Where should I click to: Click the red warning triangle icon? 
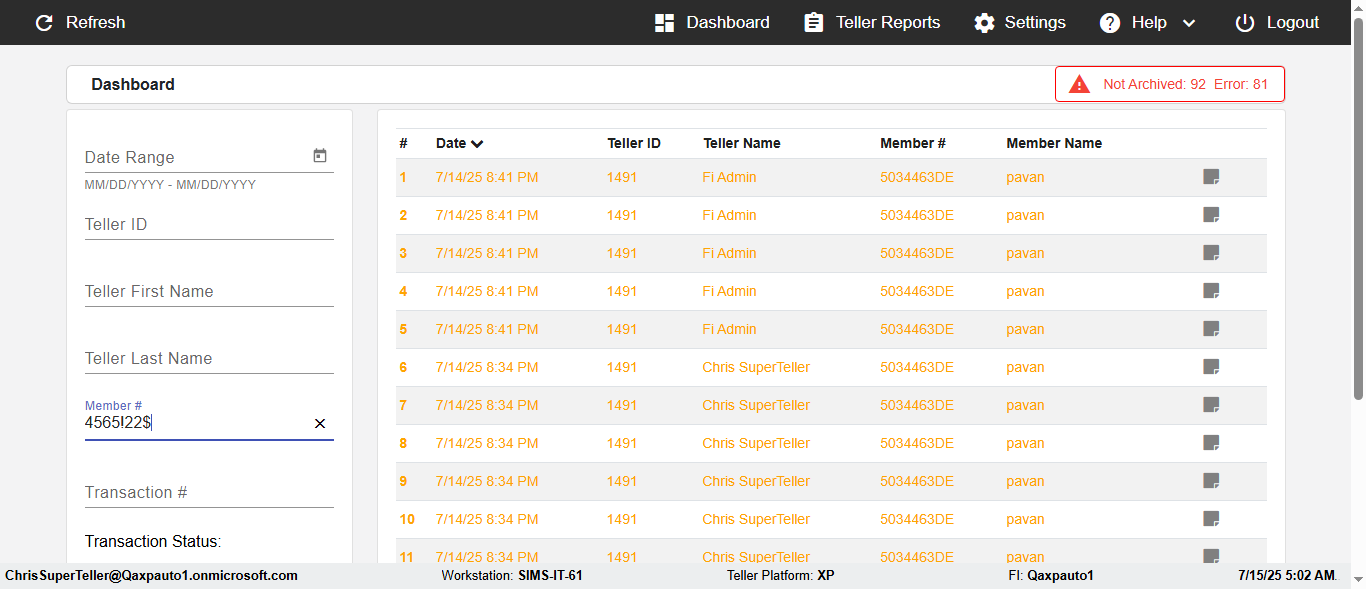[1079, 84]
